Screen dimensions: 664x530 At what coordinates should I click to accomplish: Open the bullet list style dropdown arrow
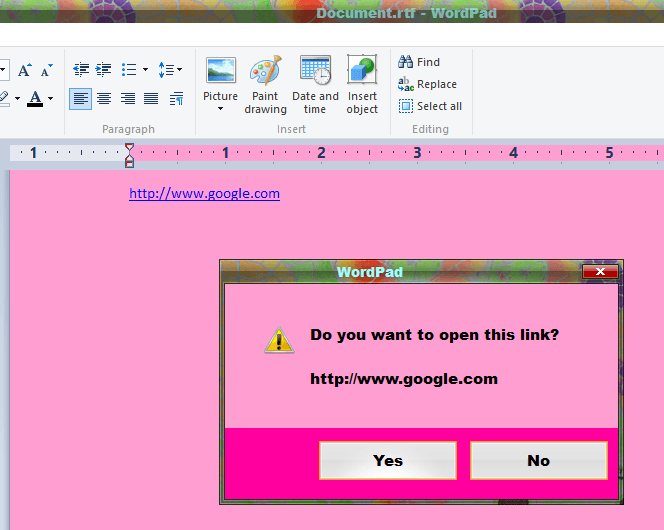point(145,69)
